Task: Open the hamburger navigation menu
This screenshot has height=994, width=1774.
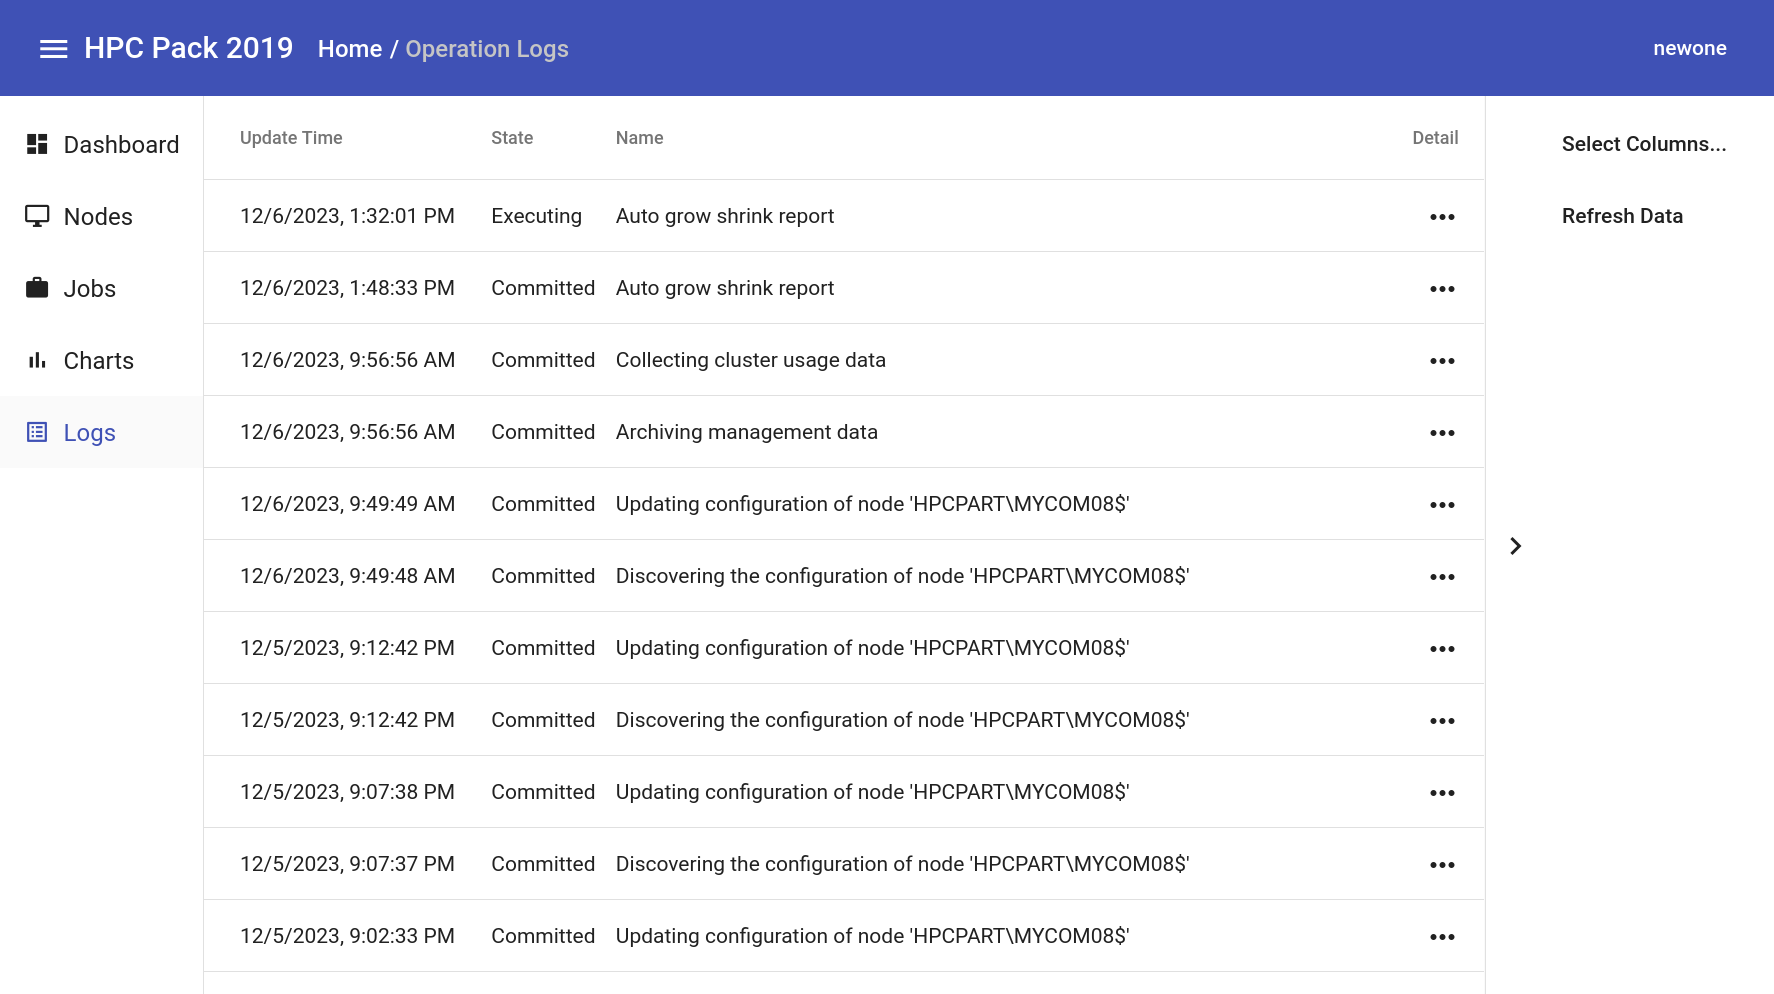Action: point(53,48)
